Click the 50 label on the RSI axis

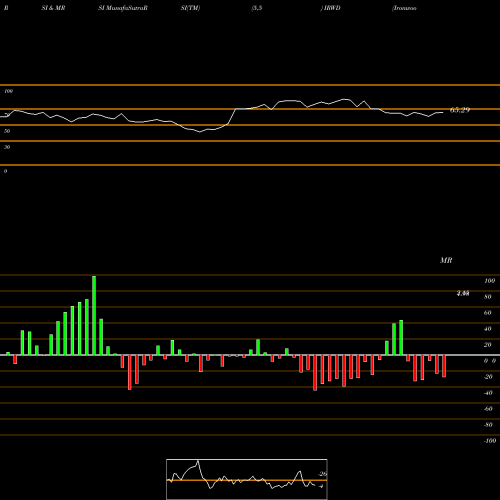7,131
